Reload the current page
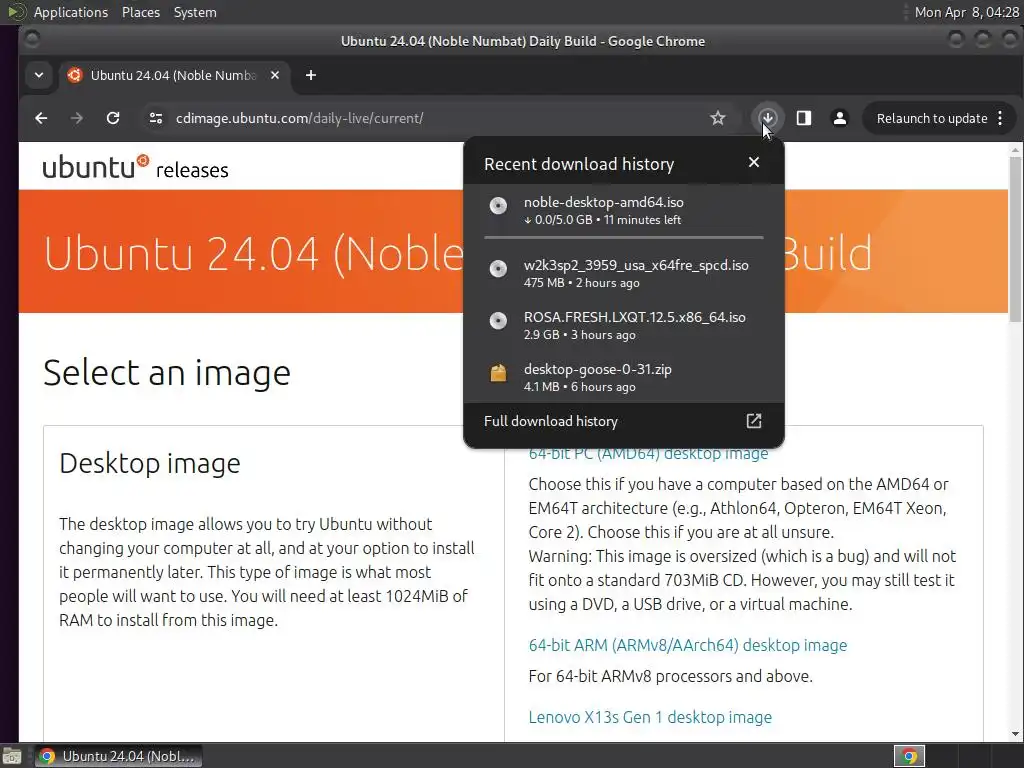This screenshot has width=1024, height=768. pos(113,118)
